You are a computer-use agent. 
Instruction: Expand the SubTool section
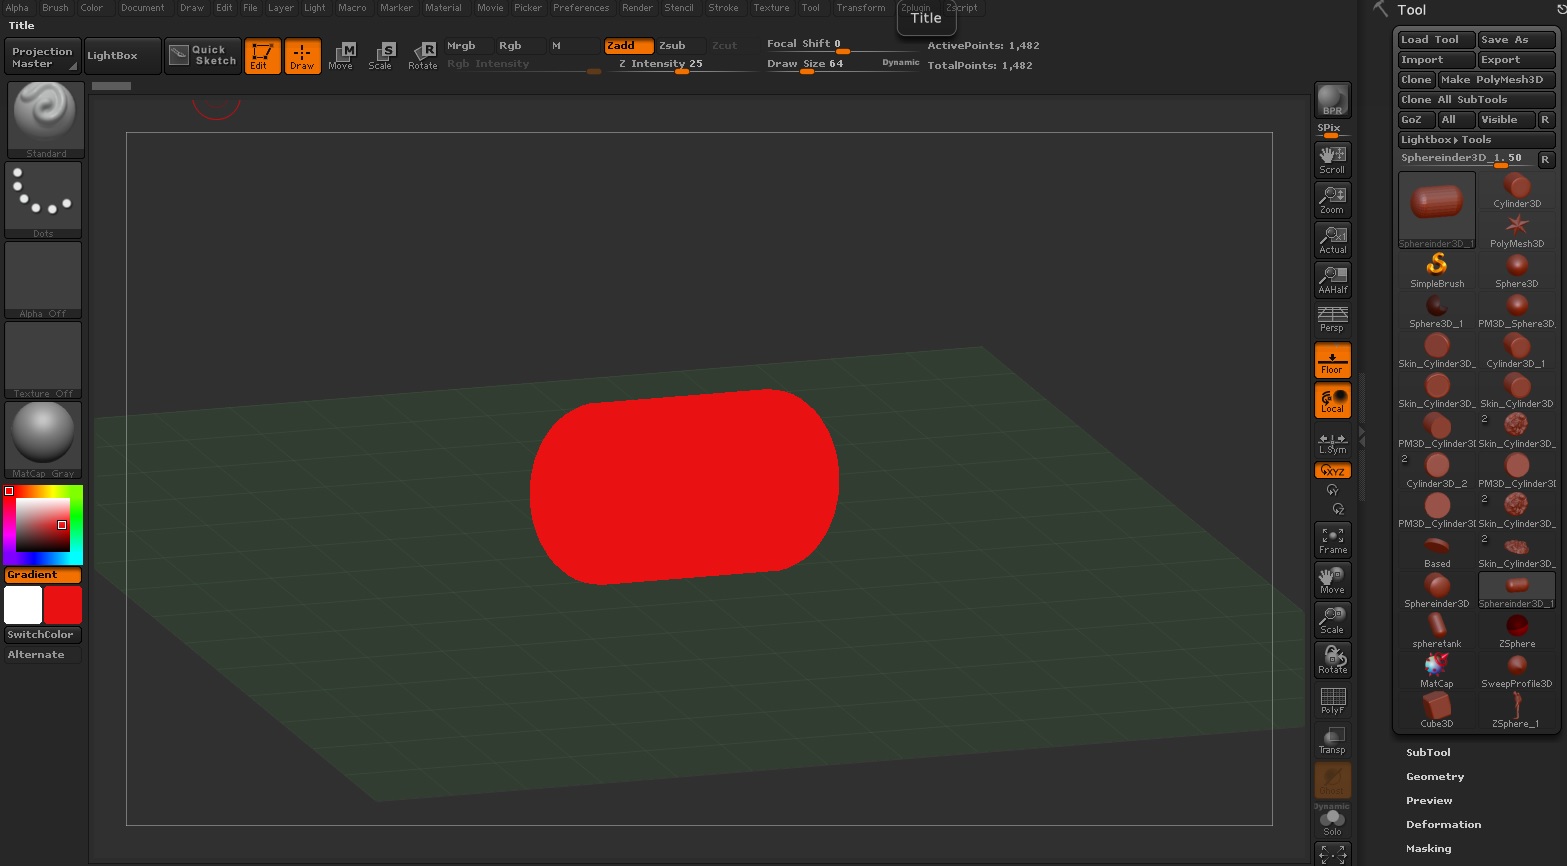[1428, 753]
